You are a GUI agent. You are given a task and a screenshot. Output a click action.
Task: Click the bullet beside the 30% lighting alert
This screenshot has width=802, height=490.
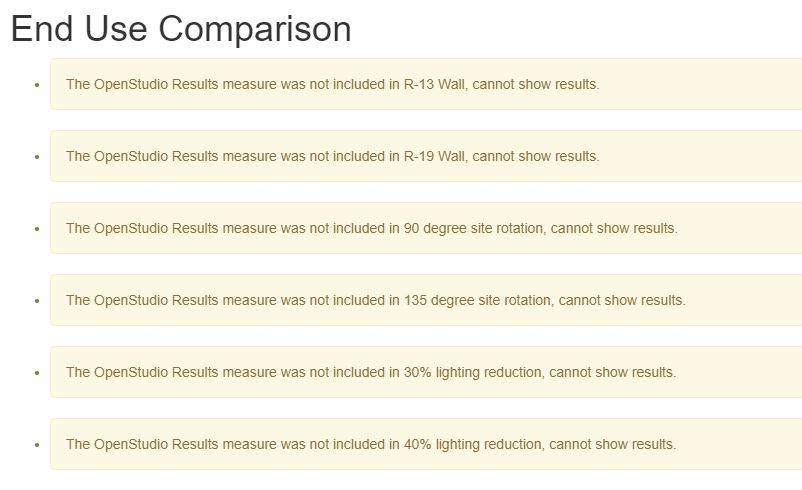37,373
